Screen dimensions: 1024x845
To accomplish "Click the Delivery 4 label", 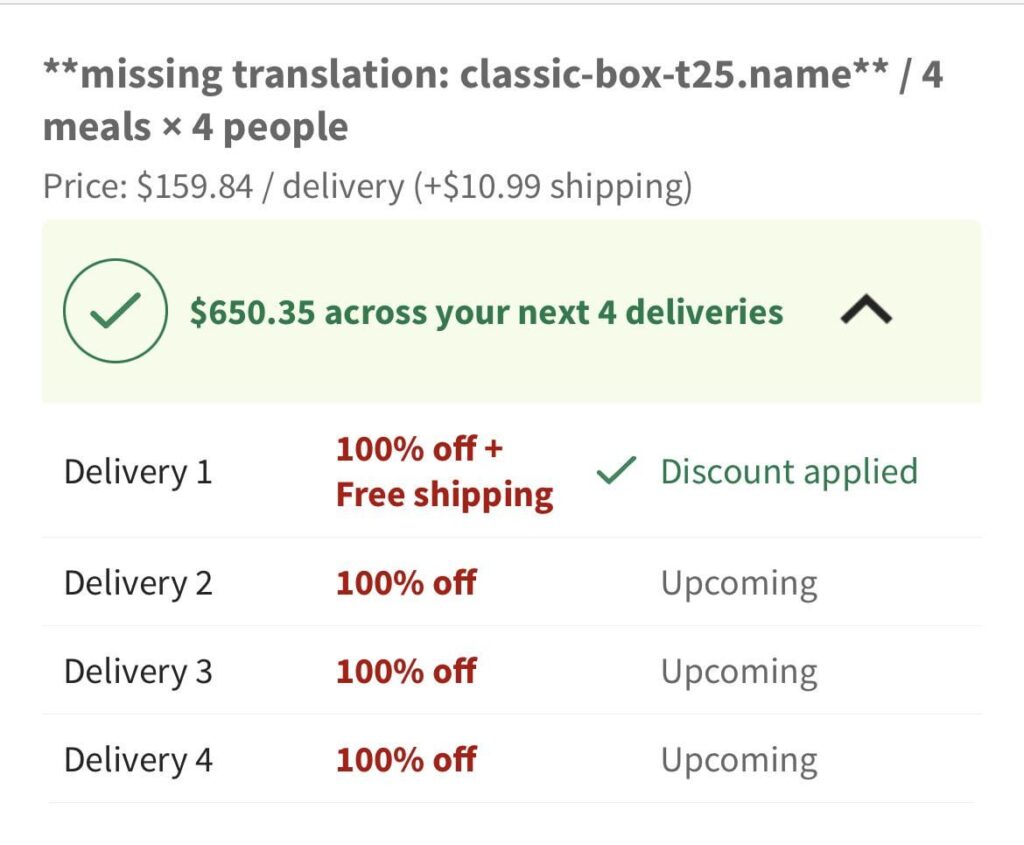I will pos(137,760).
